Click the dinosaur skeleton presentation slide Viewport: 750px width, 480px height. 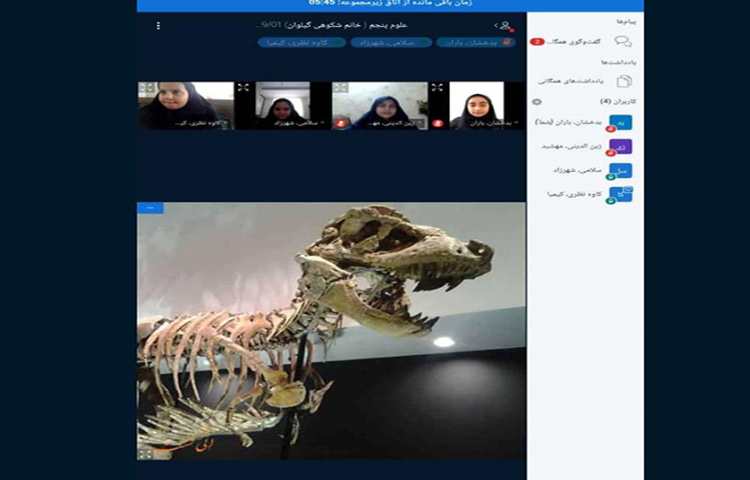331,330
